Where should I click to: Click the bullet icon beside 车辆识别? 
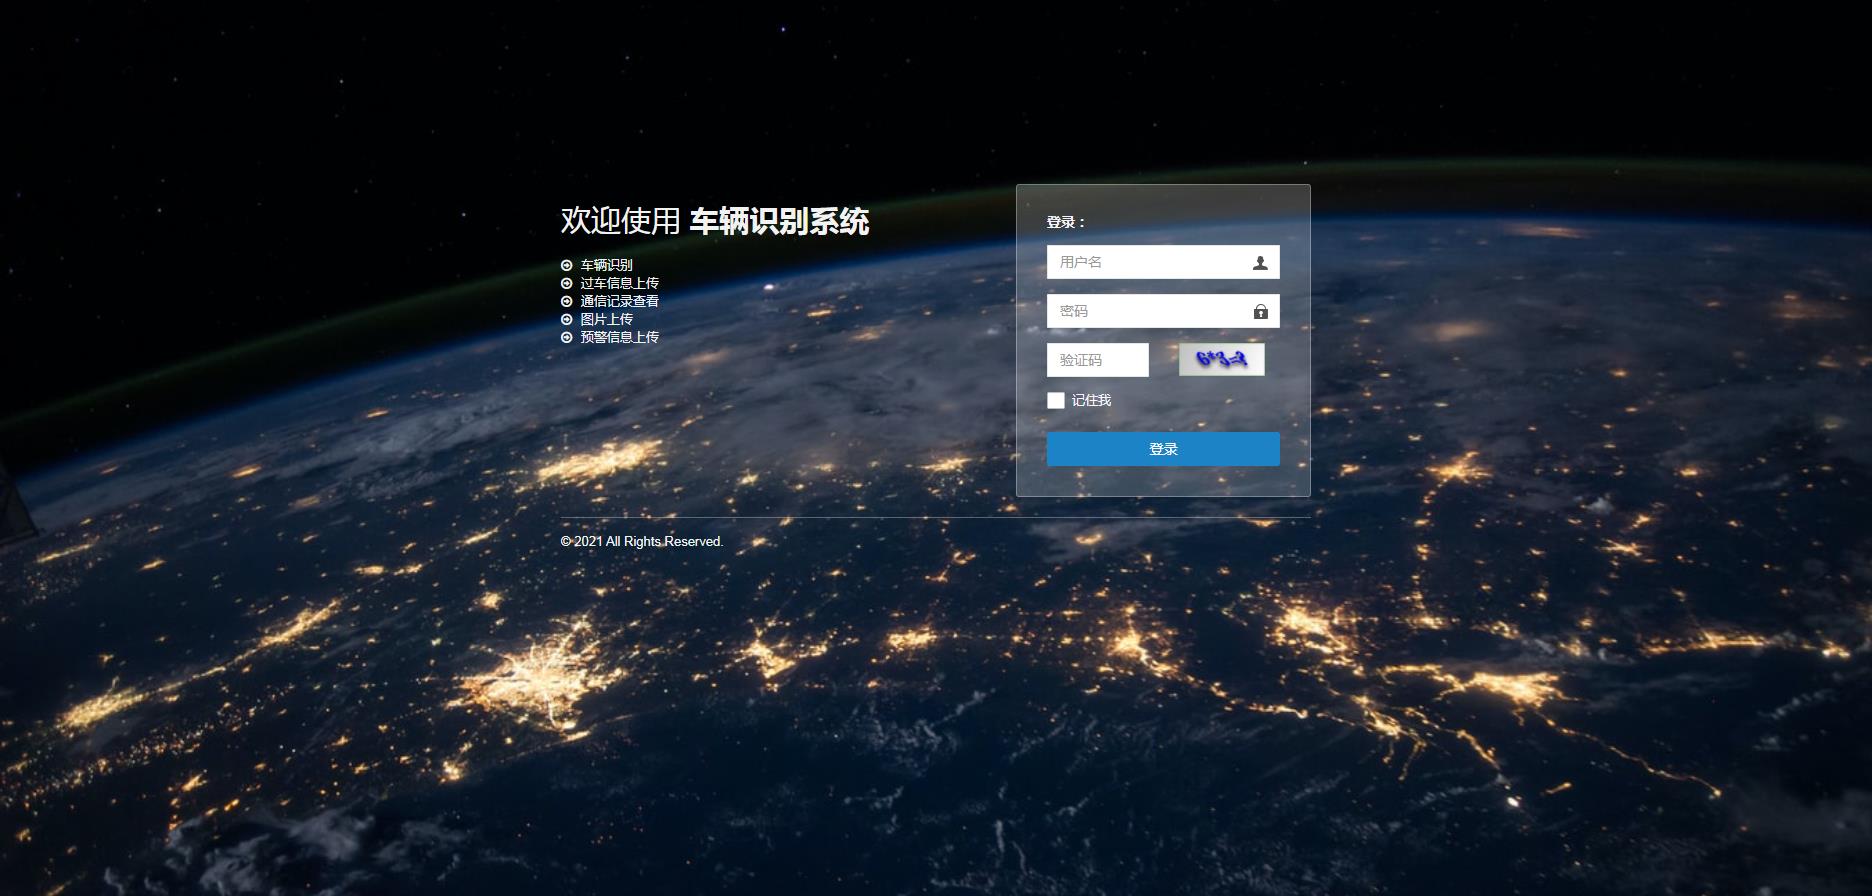[x=567, y=265]
